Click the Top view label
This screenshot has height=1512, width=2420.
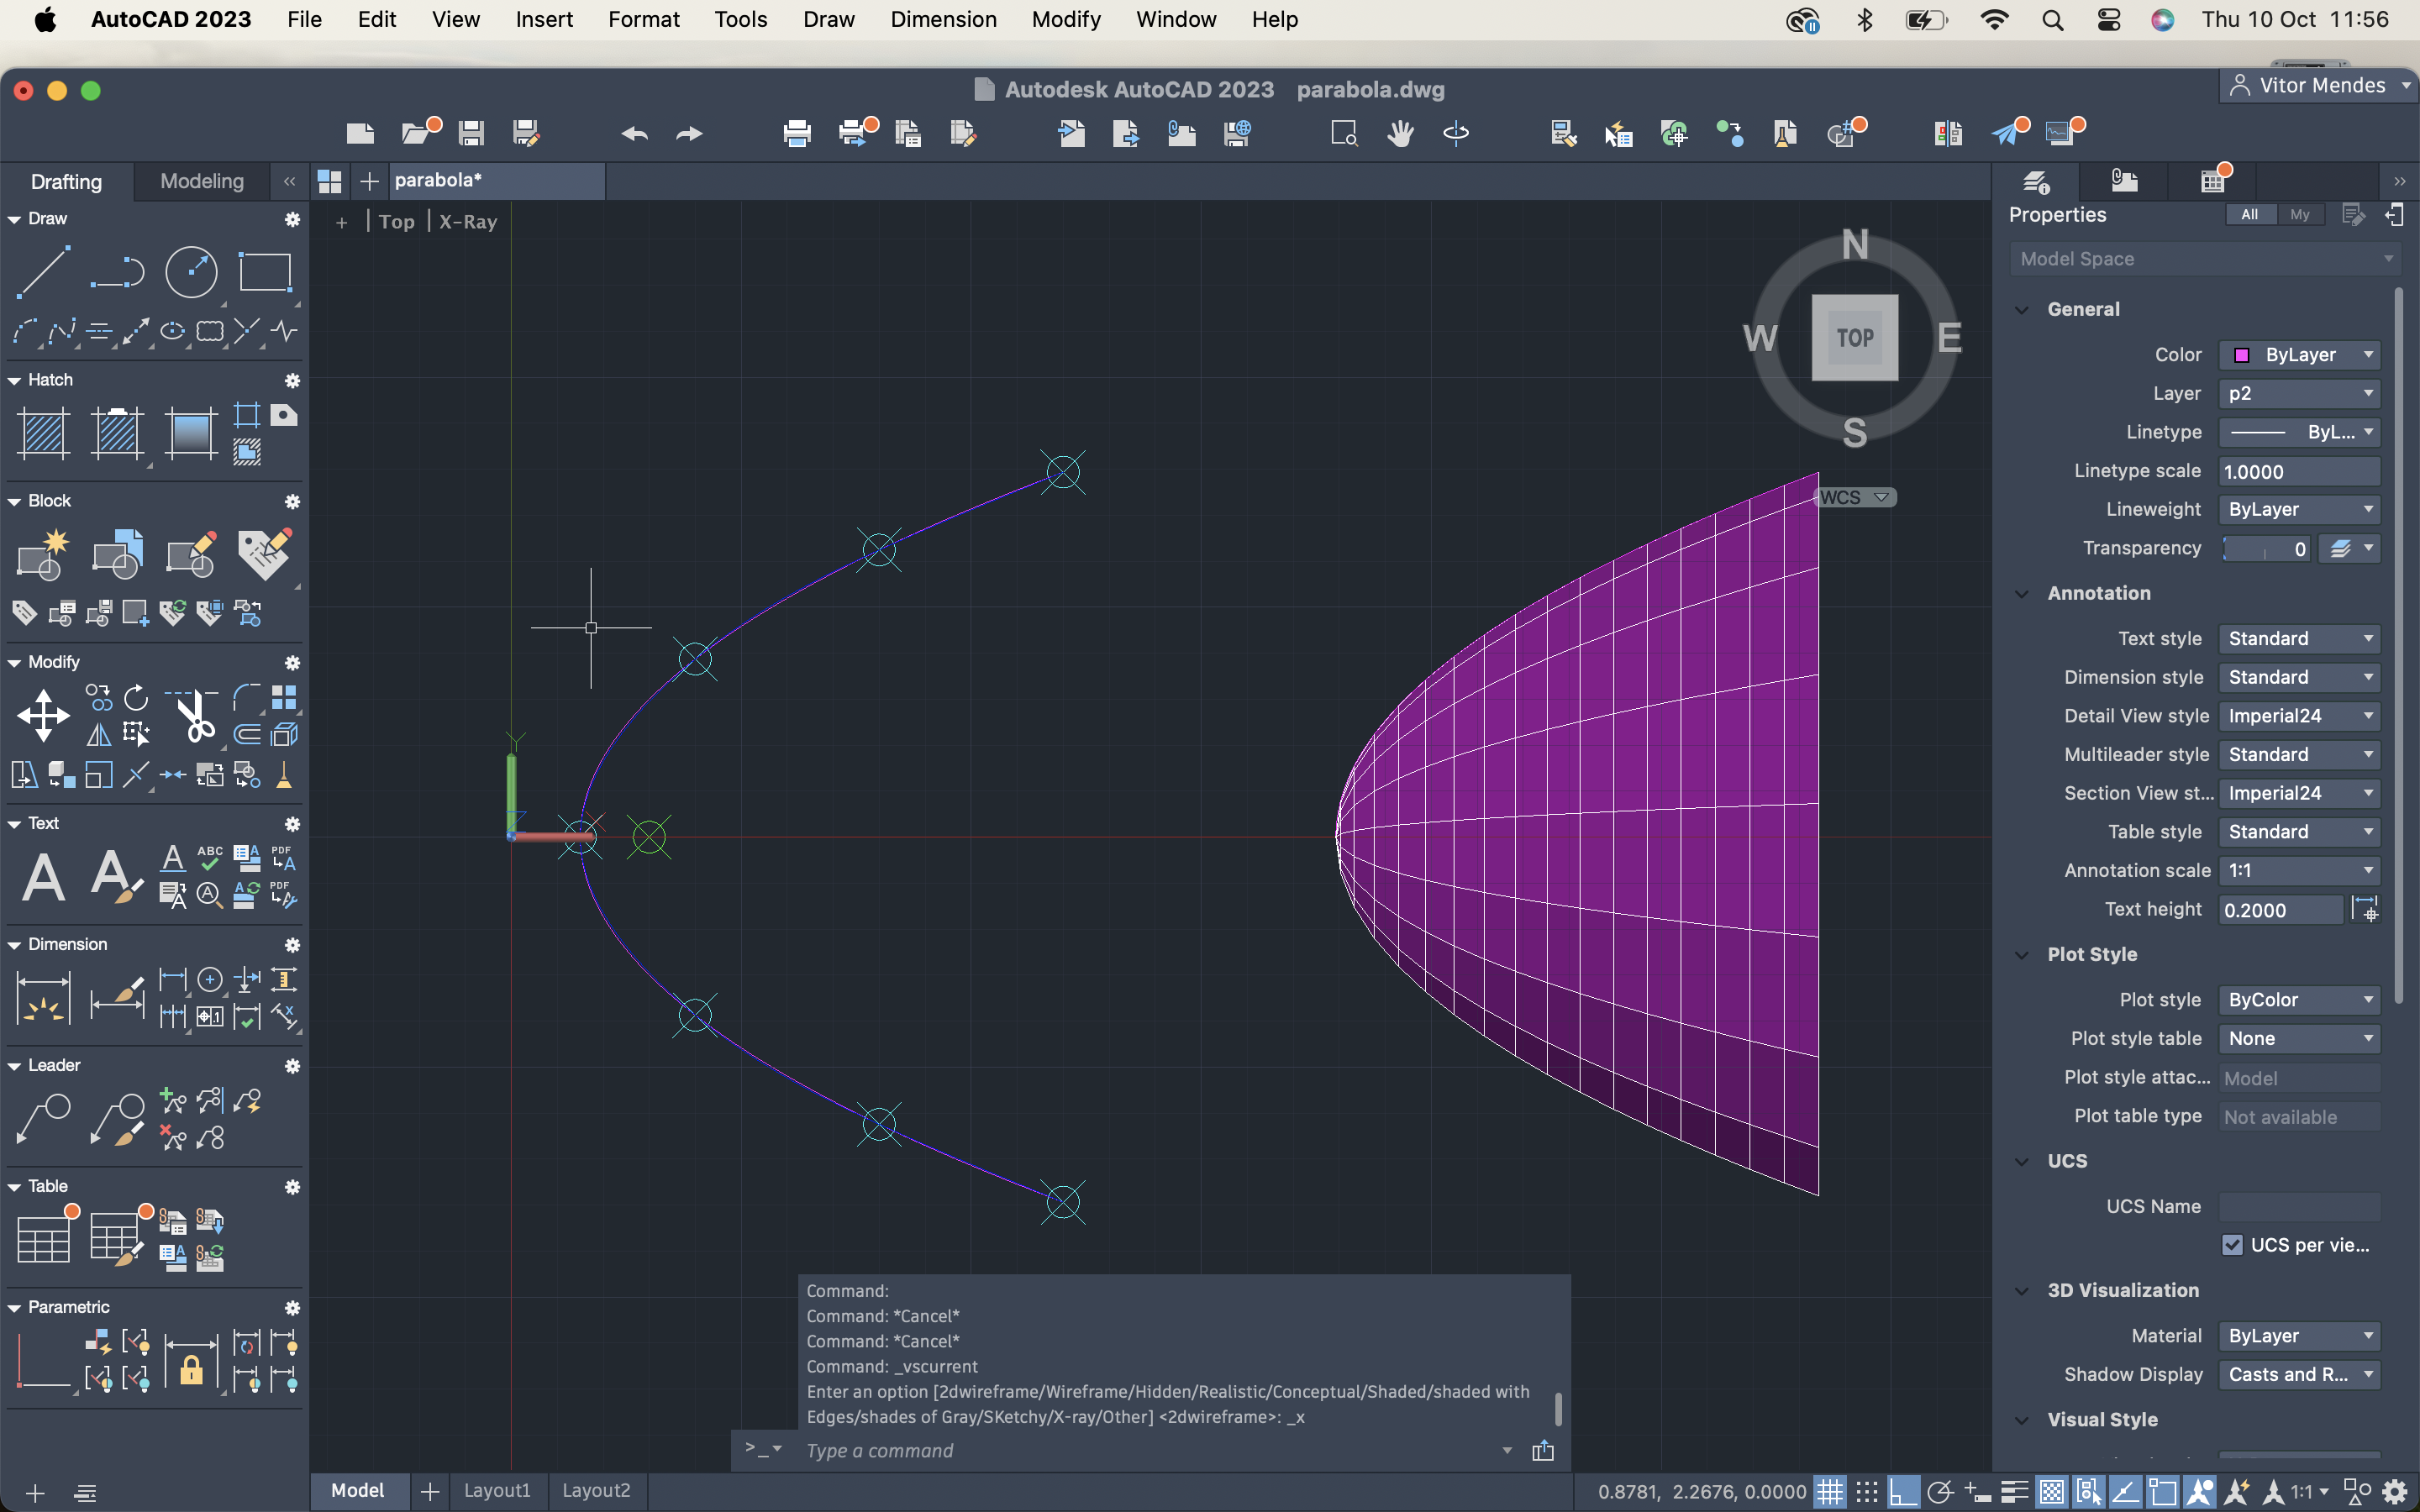point(396,222)
